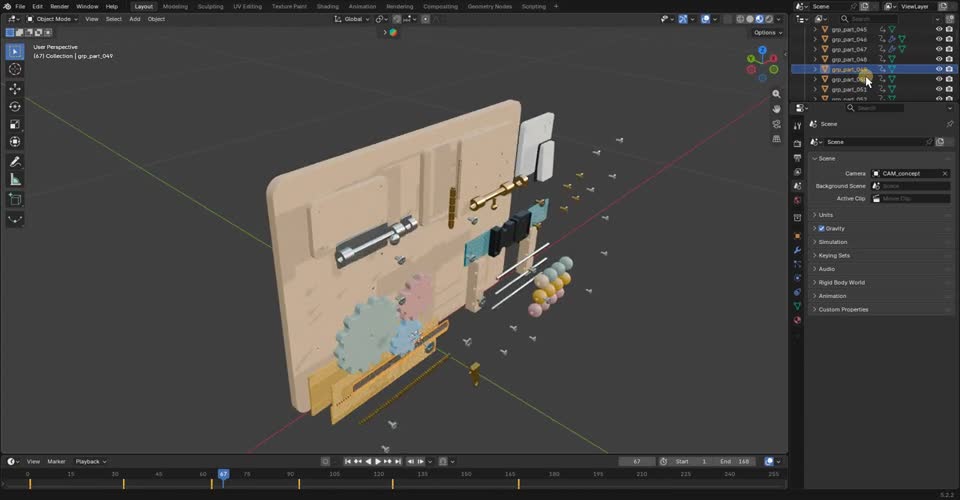Select the Annotate tool
The height and width of the screenshot is (500, 960).
[15, 162]
